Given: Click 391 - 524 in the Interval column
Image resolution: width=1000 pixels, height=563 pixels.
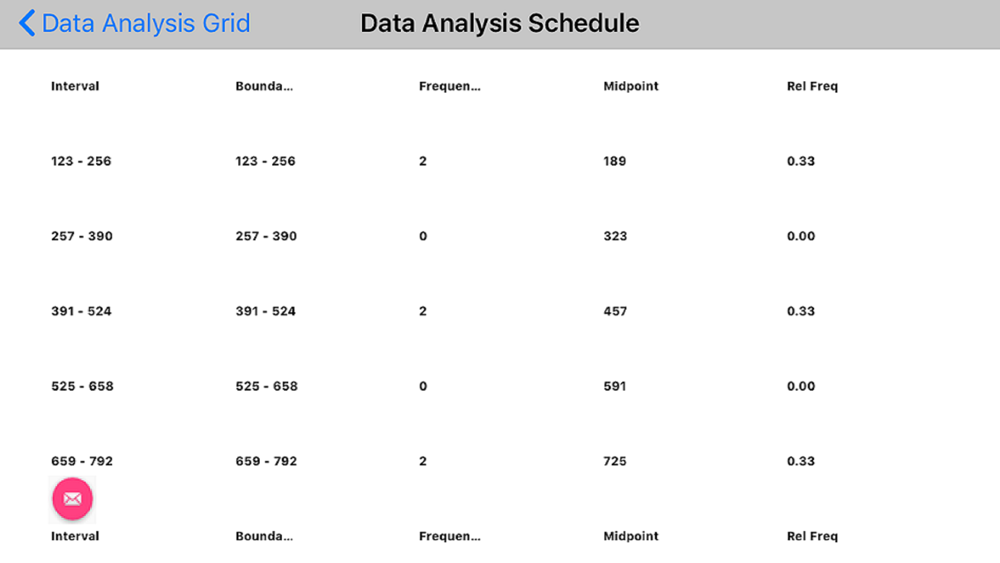Looking at the screenshot, I should (x=81, y=311).
